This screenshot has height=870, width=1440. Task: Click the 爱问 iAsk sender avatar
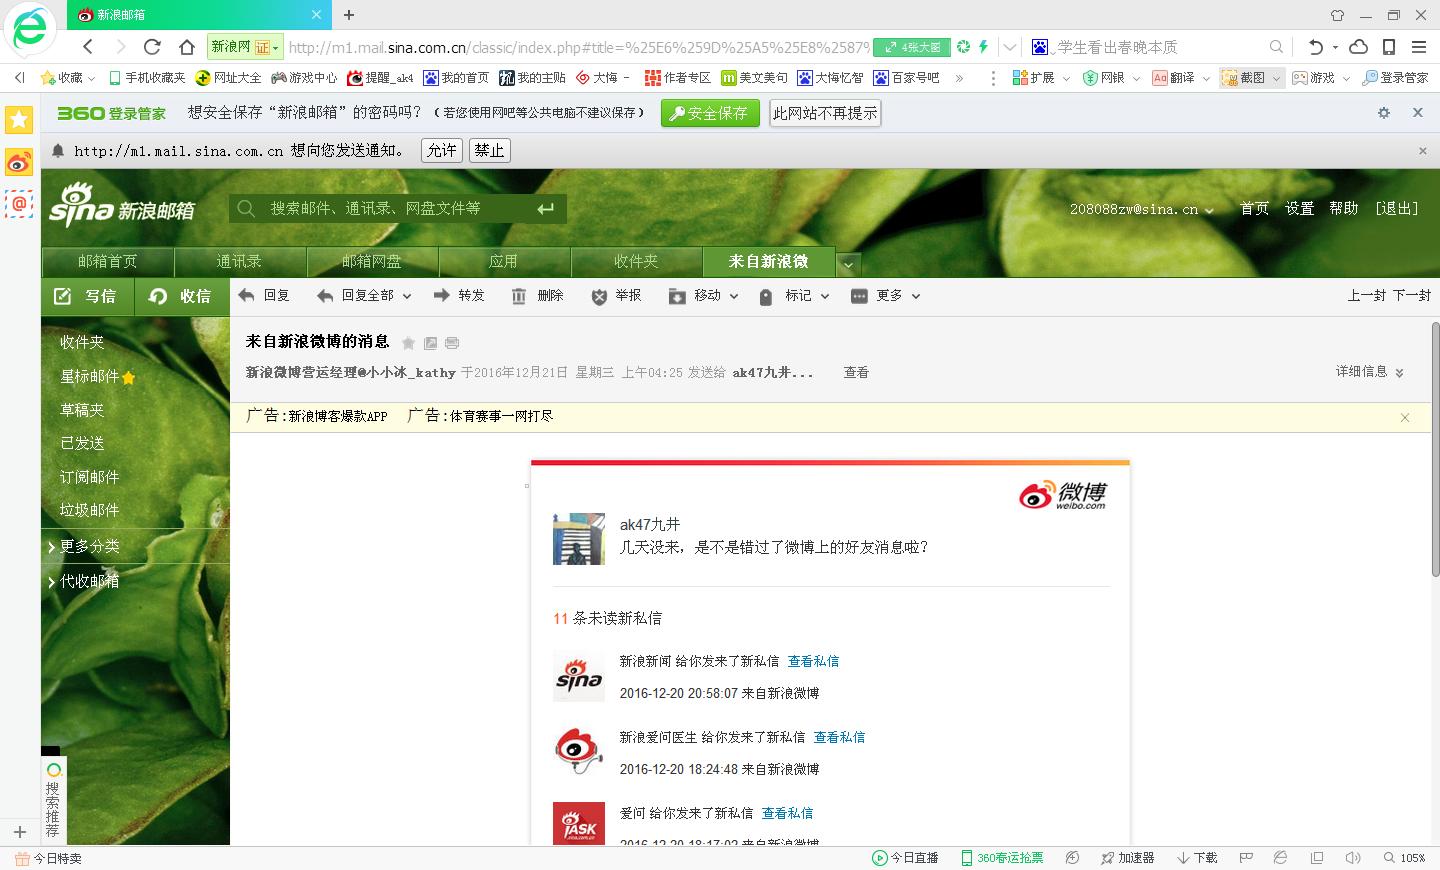coord(579,824)
